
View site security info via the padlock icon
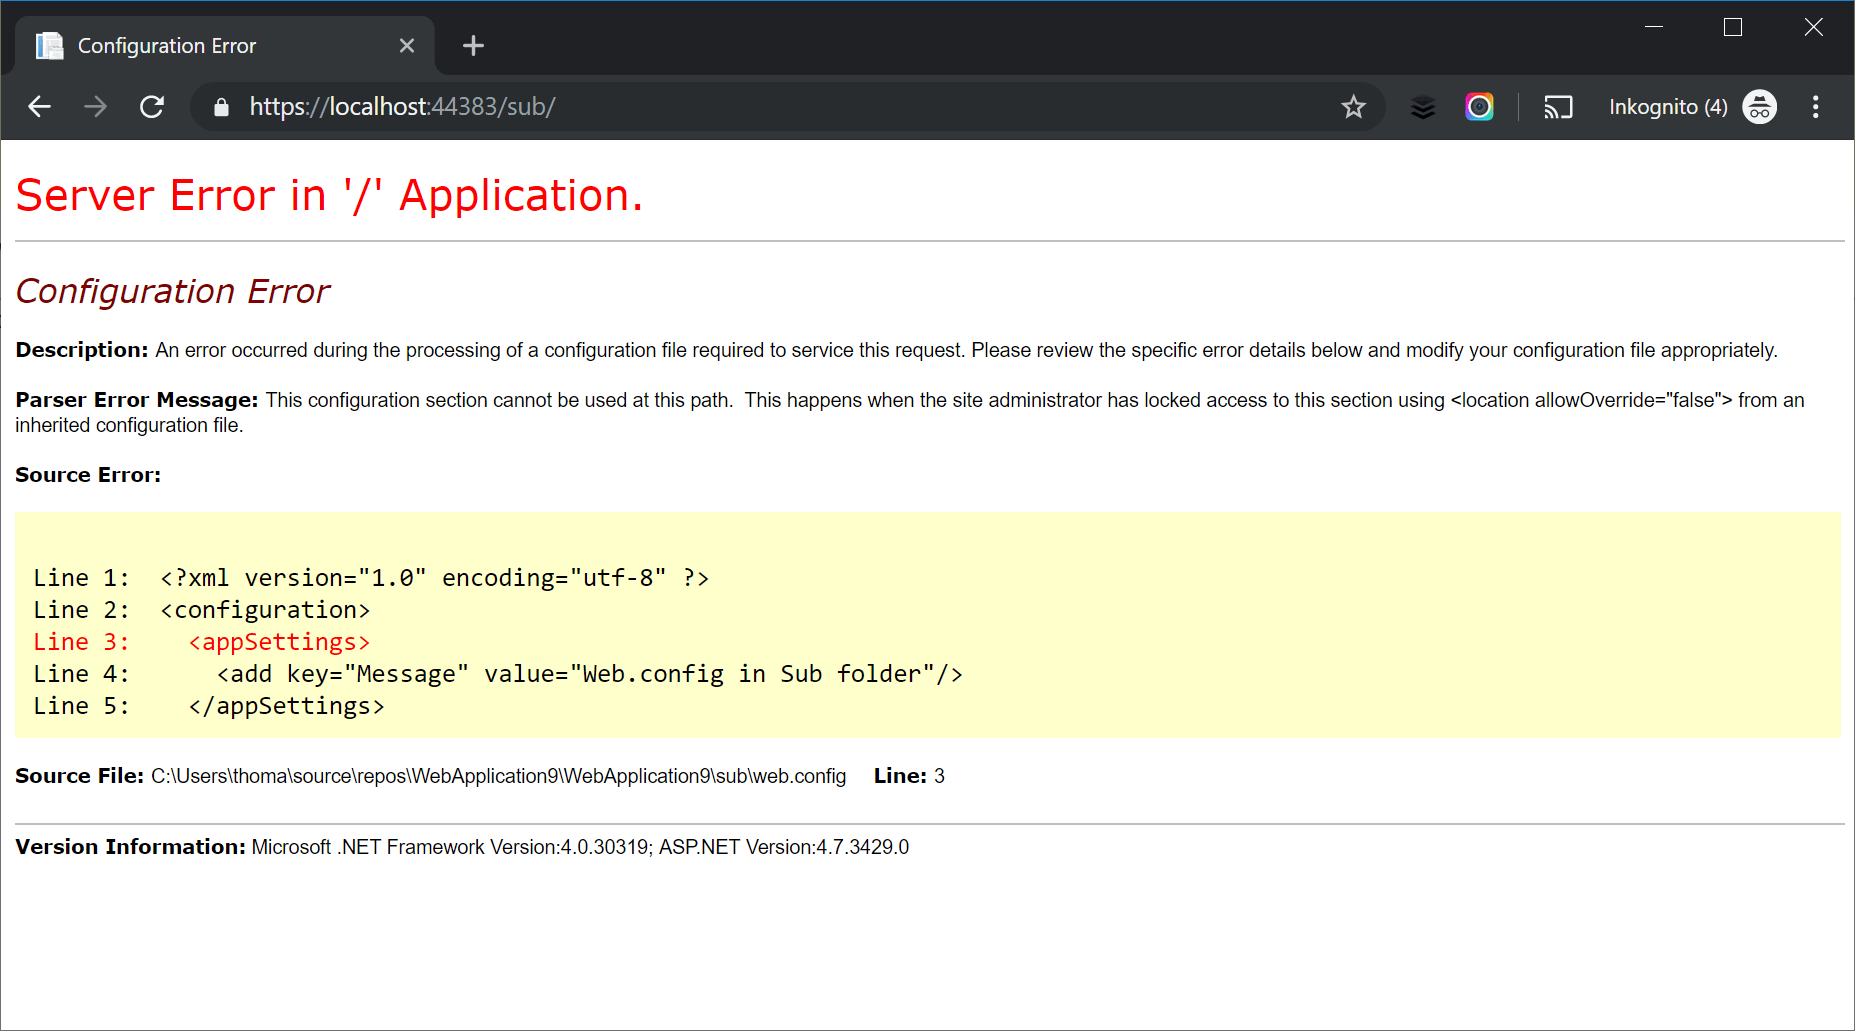tap(220, 107)
